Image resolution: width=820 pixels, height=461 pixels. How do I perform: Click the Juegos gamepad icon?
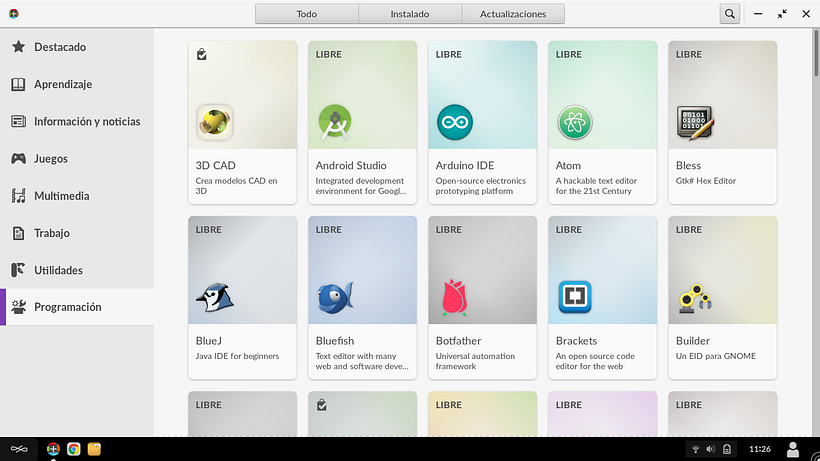pos(18,158)
